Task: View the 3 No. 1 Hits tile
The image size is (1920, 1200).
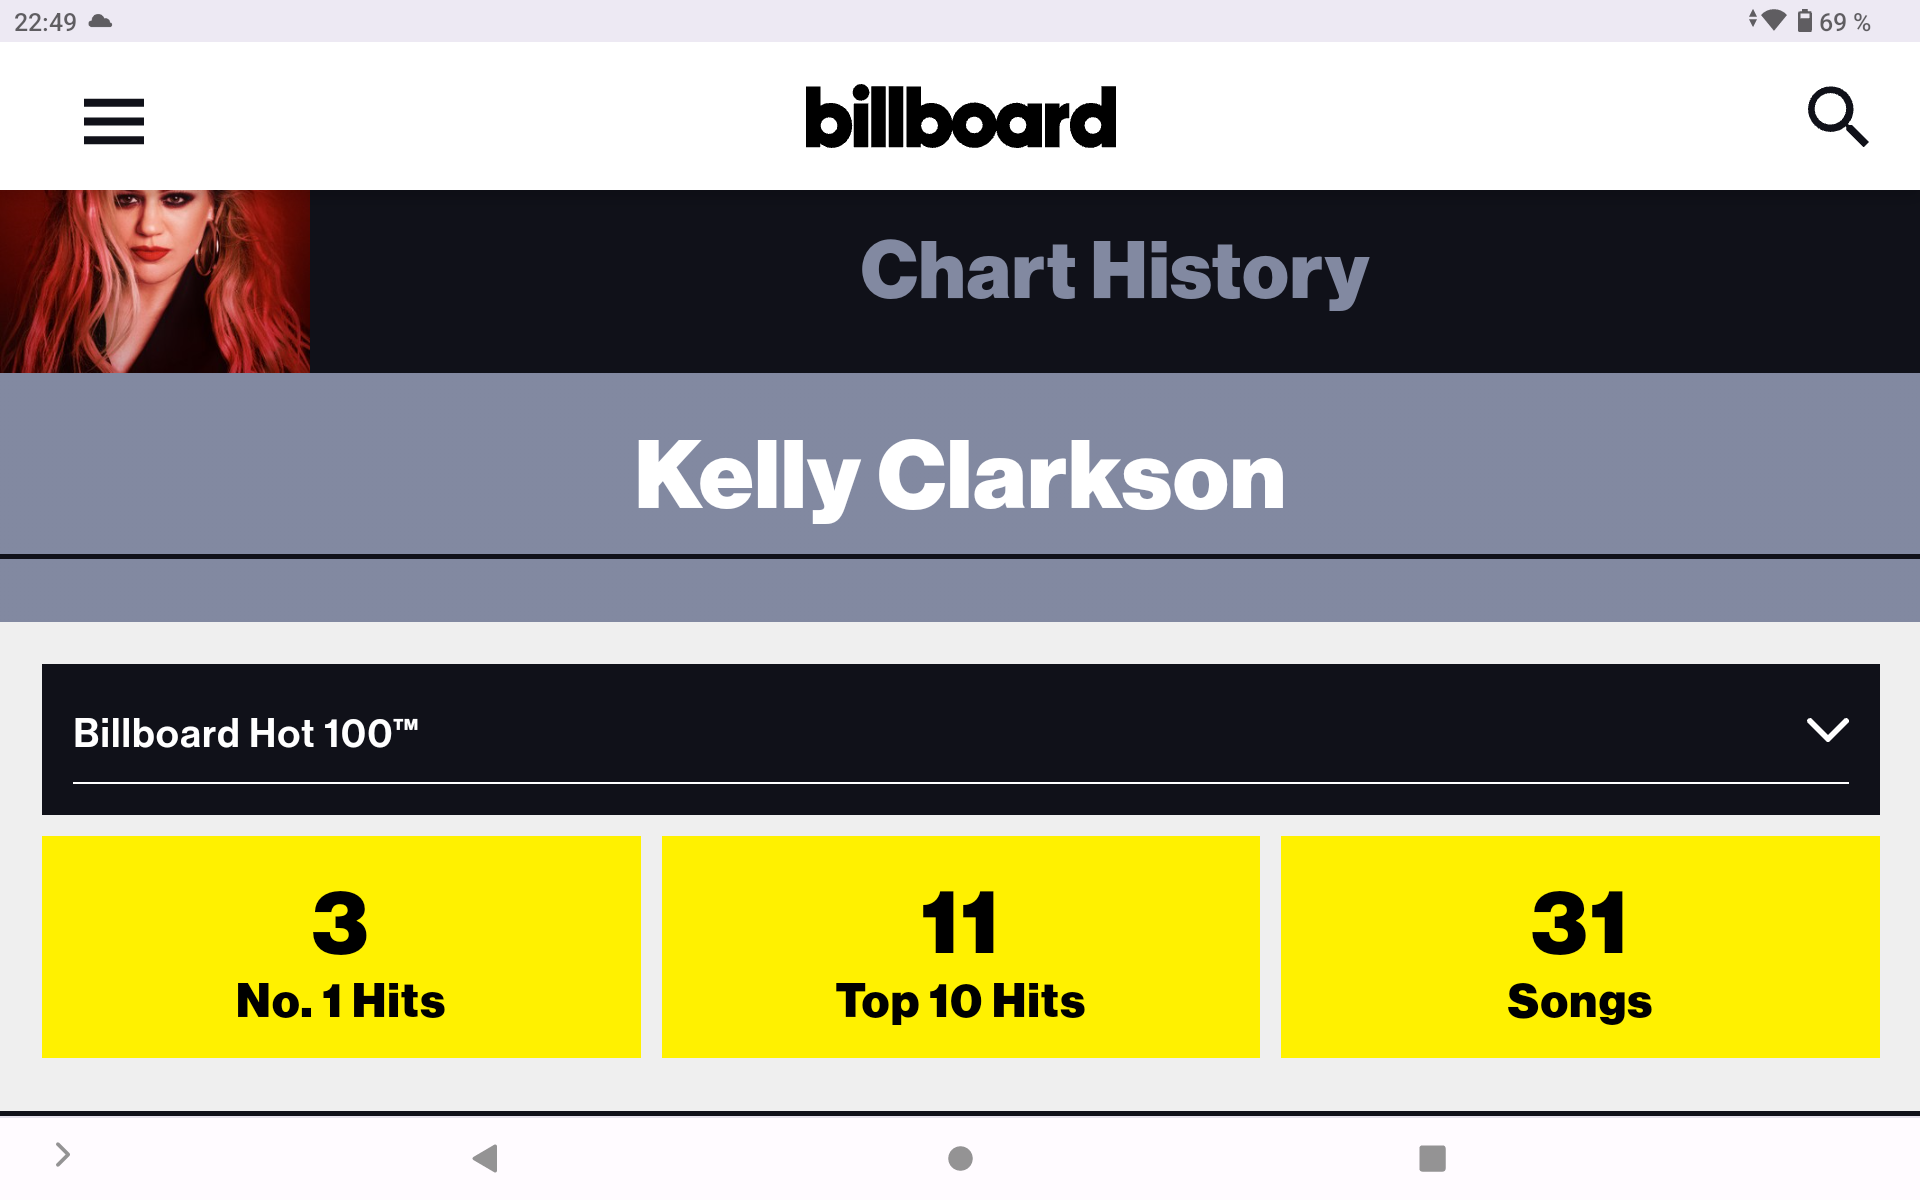Action: 341,946
